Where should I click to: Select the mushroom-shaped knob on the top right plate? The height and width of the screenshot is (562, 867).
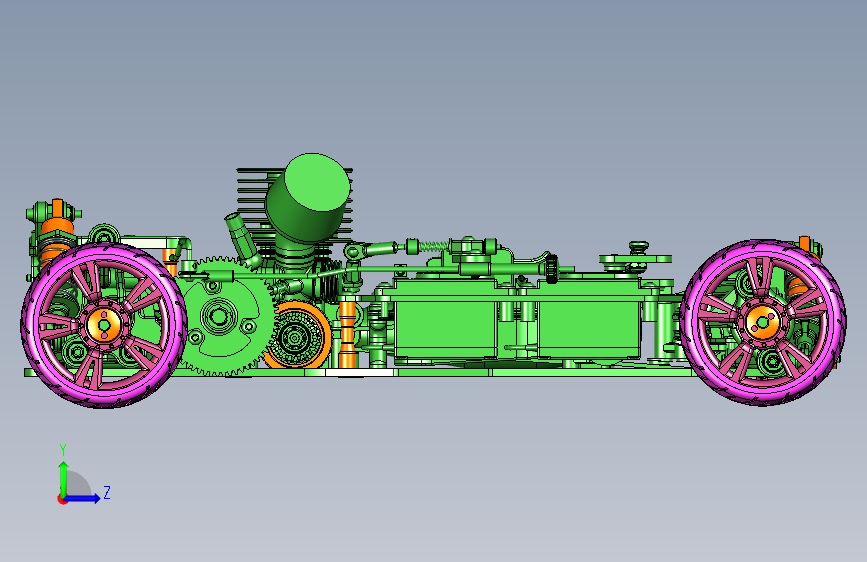638,247
